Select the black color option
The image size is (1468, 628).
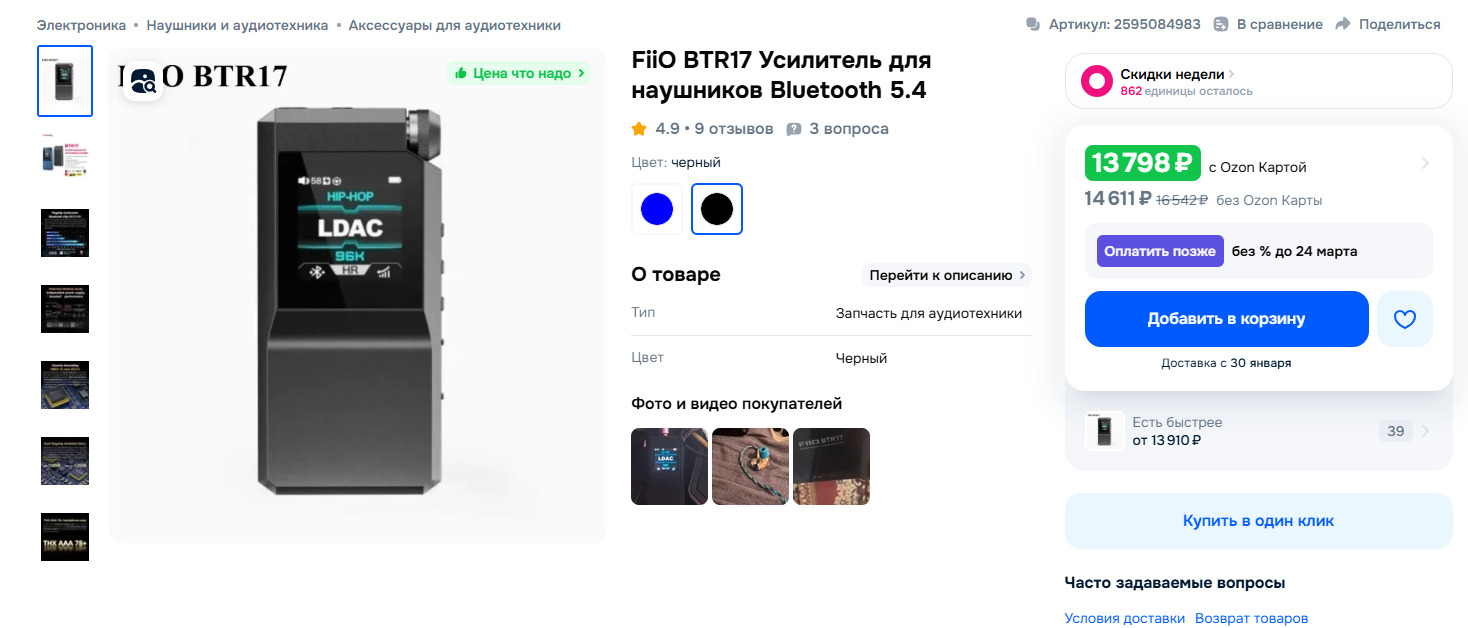click(717, 209)
